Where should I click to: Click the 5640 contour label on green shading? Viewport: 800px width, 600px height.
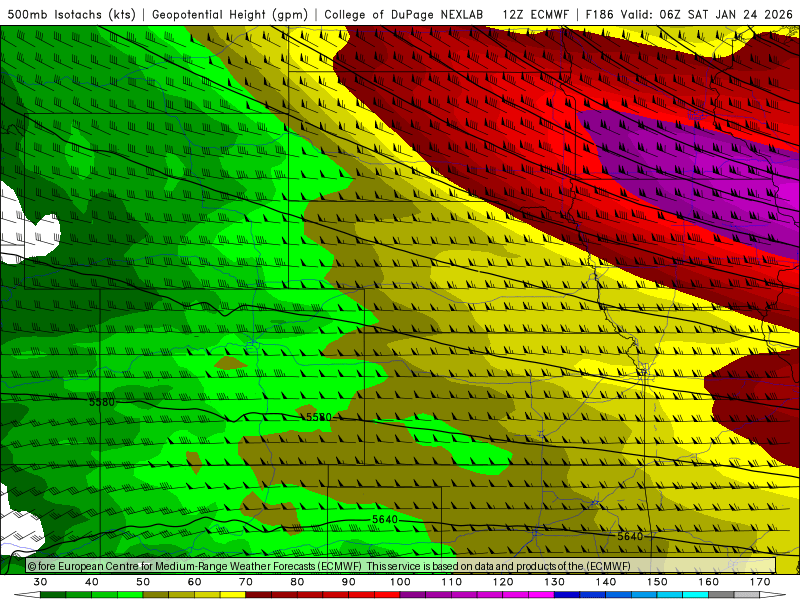coord(385,519)
